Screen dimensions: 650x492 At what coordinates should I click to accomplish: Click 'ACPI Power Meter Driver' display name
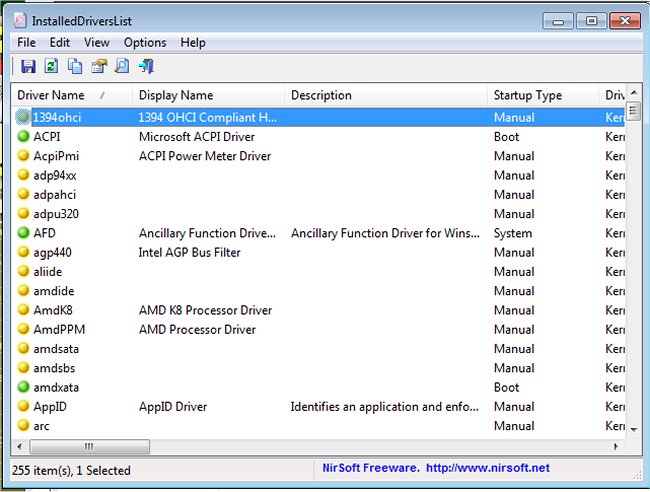coord(205,156)
